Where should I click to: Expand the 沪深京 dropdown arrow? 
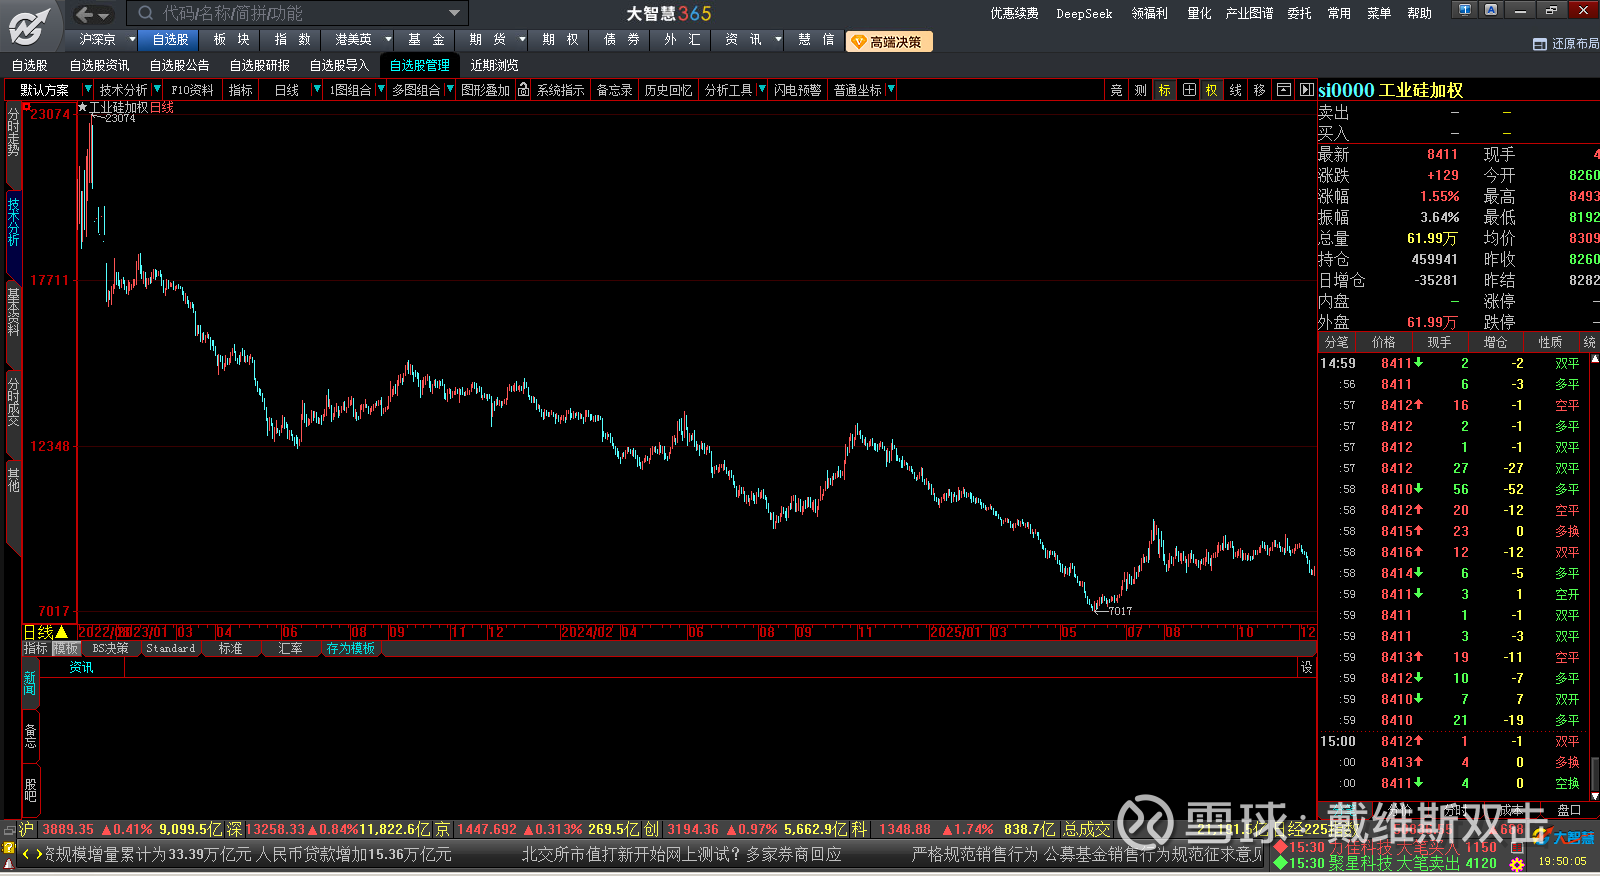click(x=132, y=40)
